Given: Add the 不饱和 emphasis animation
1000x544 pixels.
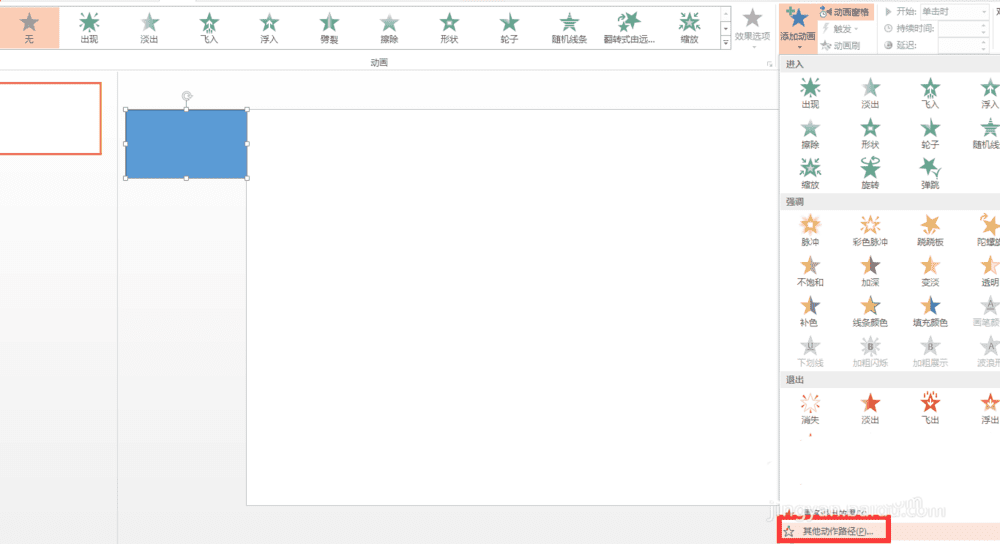Looking at the screenshot, I should [x=810, y=270].
